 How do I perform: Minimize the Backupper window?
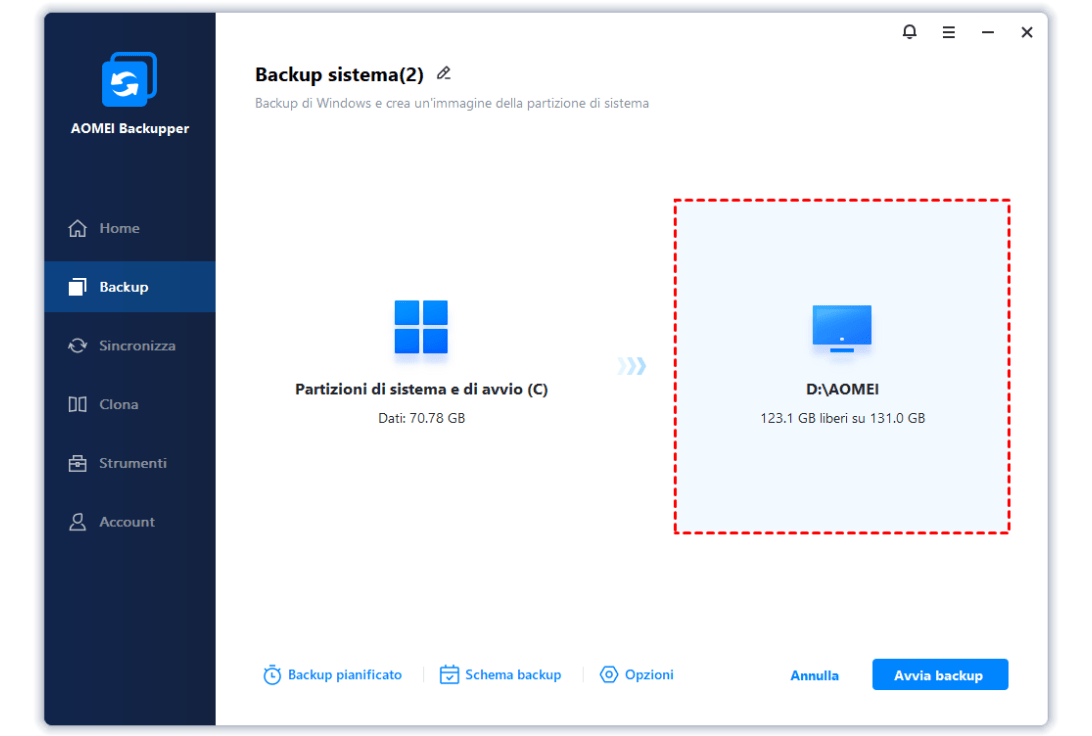[988, 32]
